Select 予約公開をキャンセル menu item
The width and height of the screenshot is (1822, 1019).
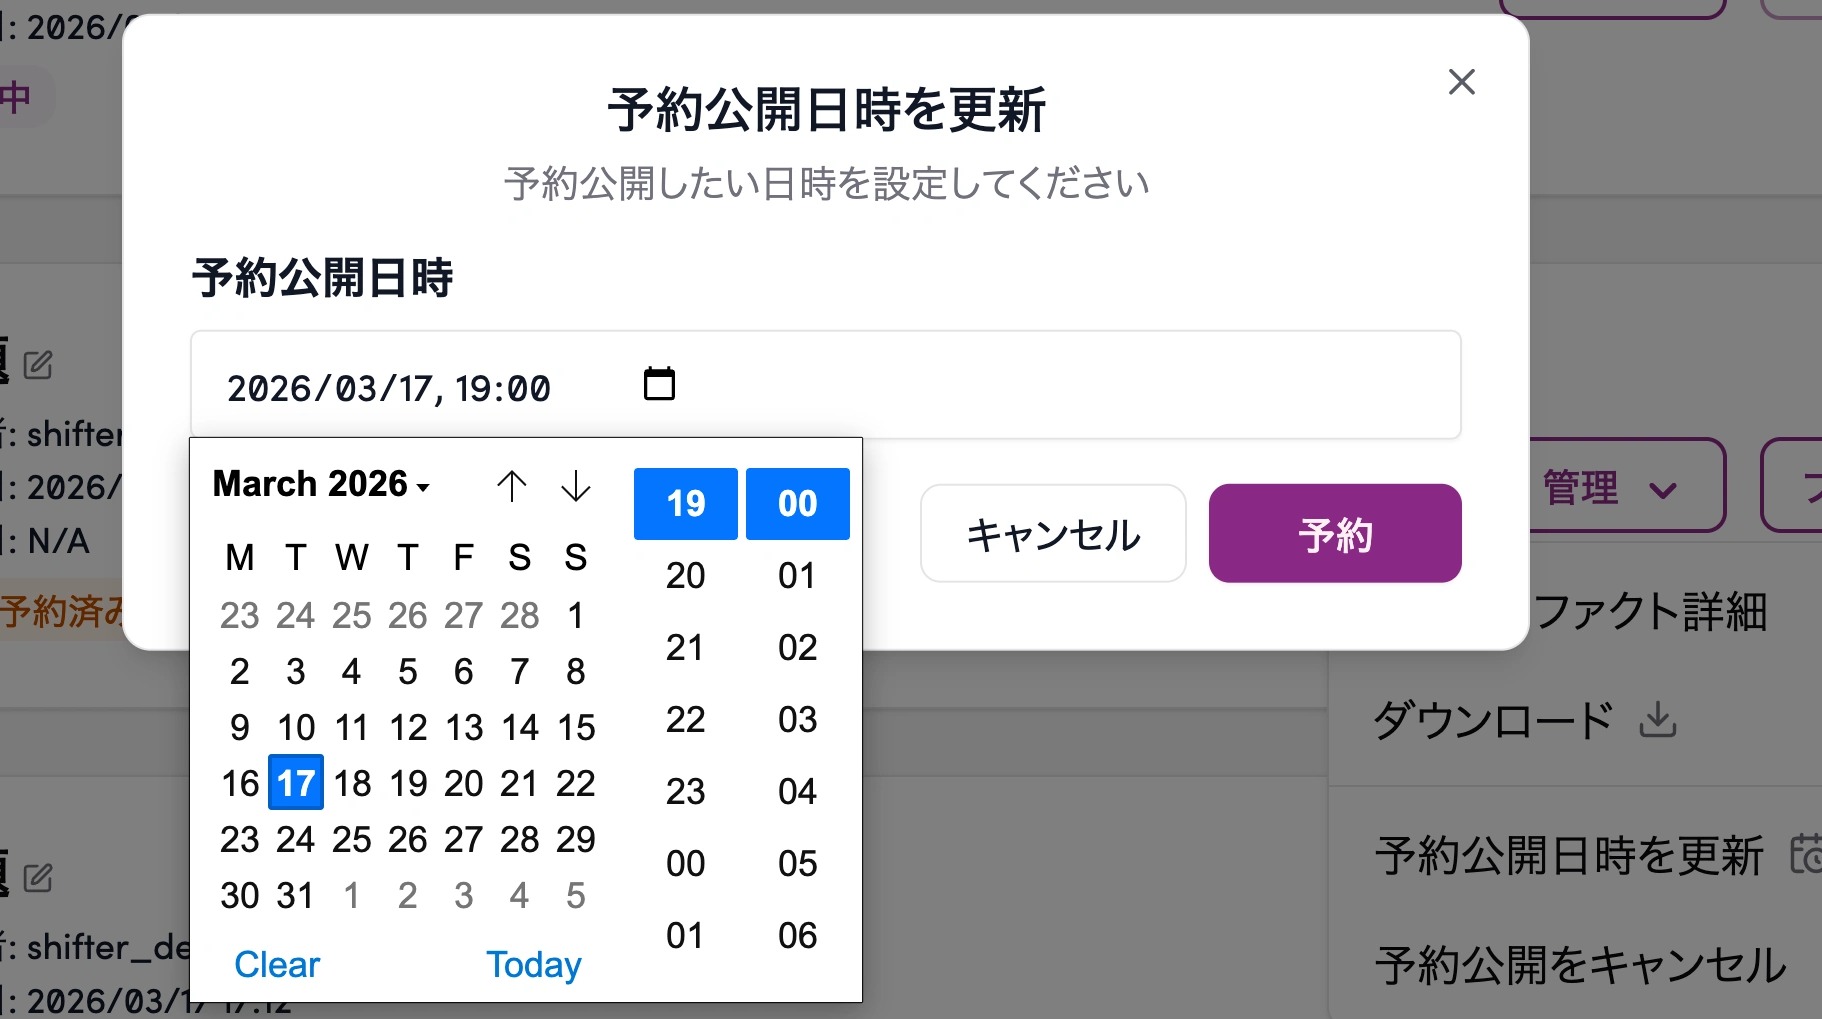1580,965
